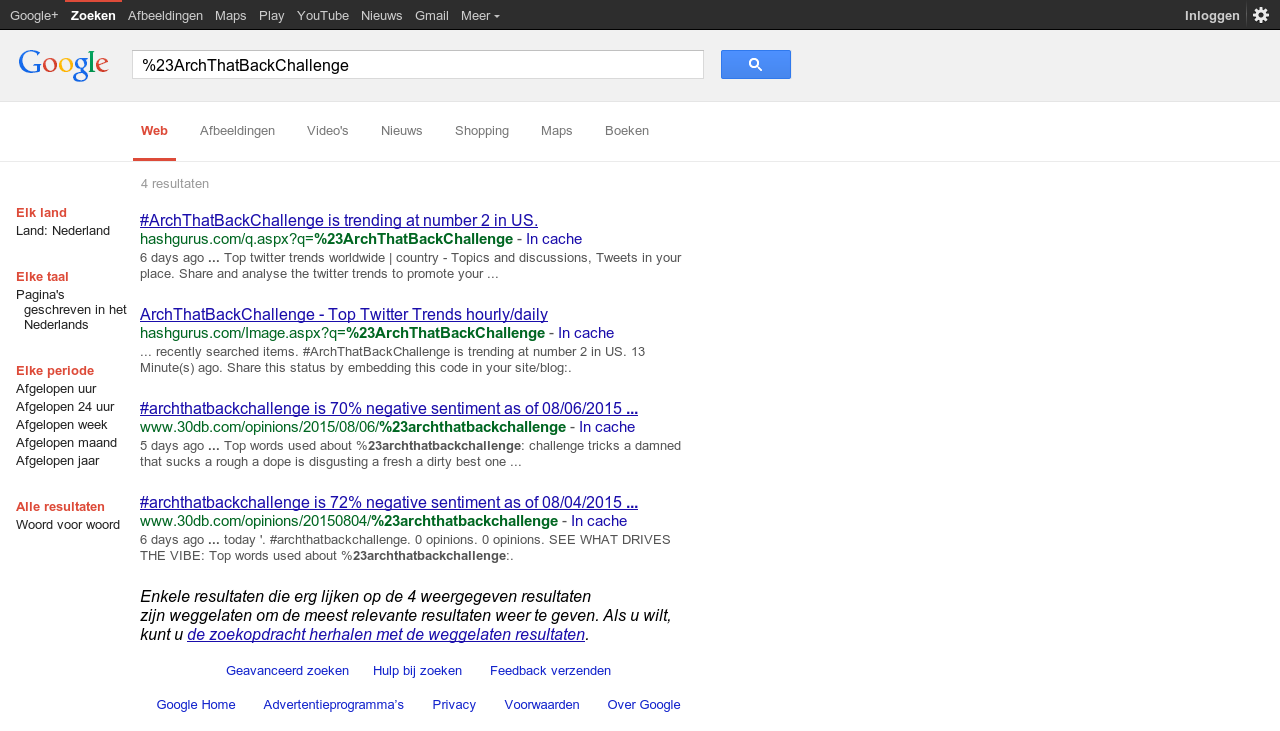Viewport: 1280px width, 731px height.
Task: Repeat search with omitted results included
Action: point(386,635)
